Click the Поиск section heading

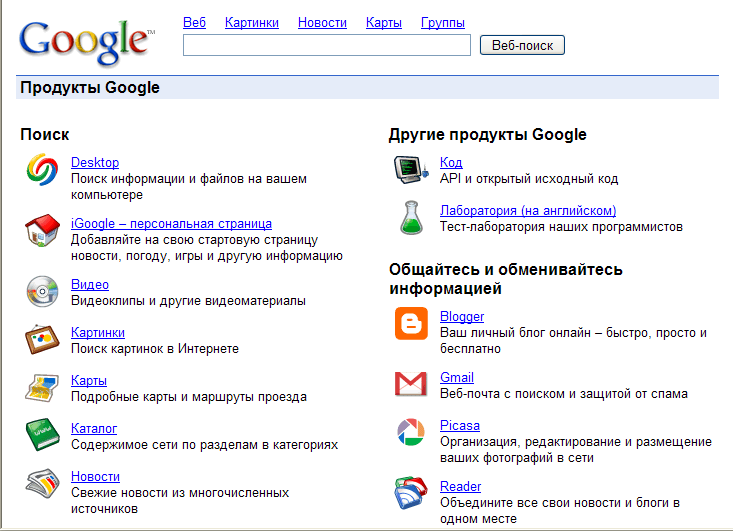click(x=45, y=135)
